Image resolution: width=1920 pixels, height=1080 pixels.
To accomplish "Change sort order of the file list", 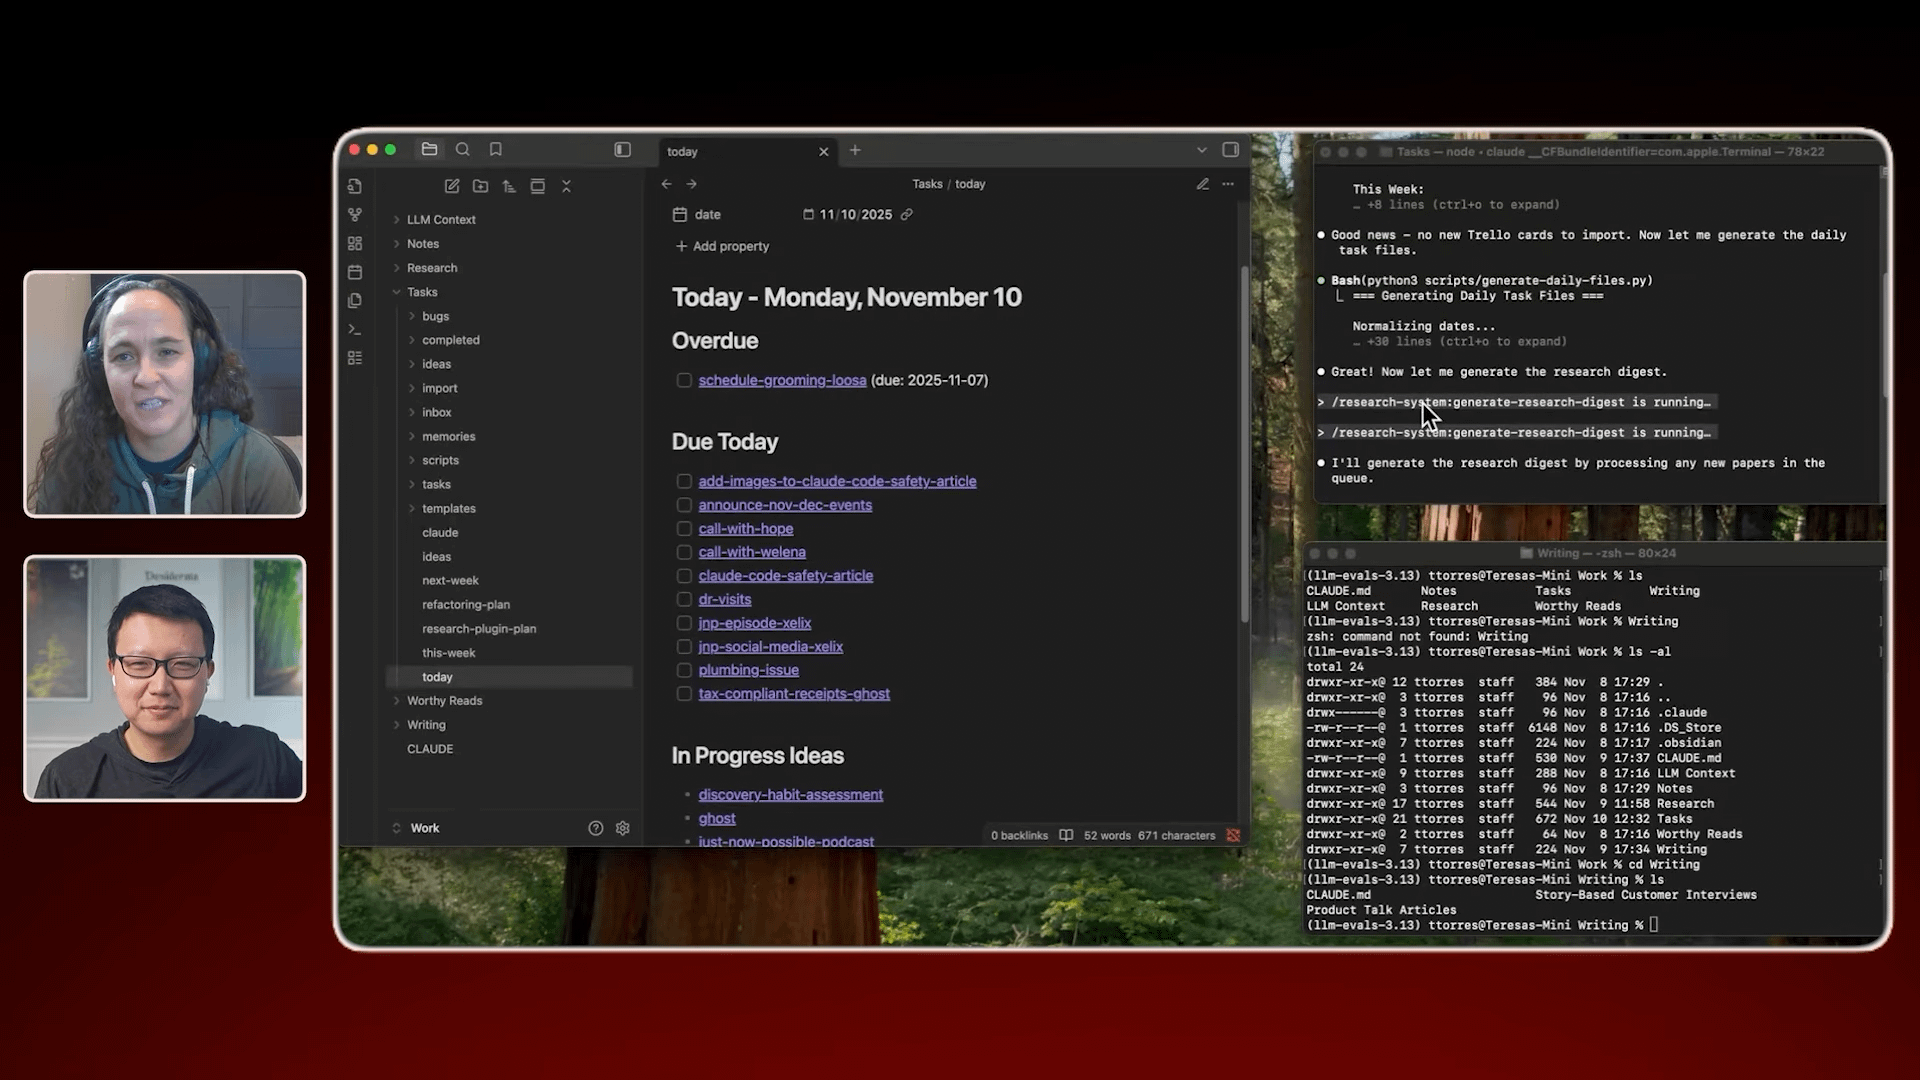I will pos(509,186).
